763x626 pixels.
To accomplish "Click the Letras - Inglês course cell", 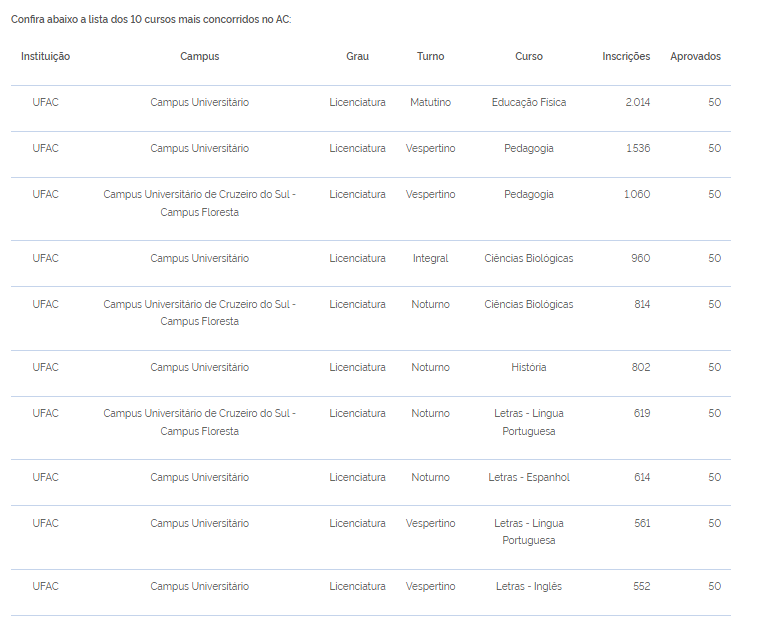I will click(529, 587).
